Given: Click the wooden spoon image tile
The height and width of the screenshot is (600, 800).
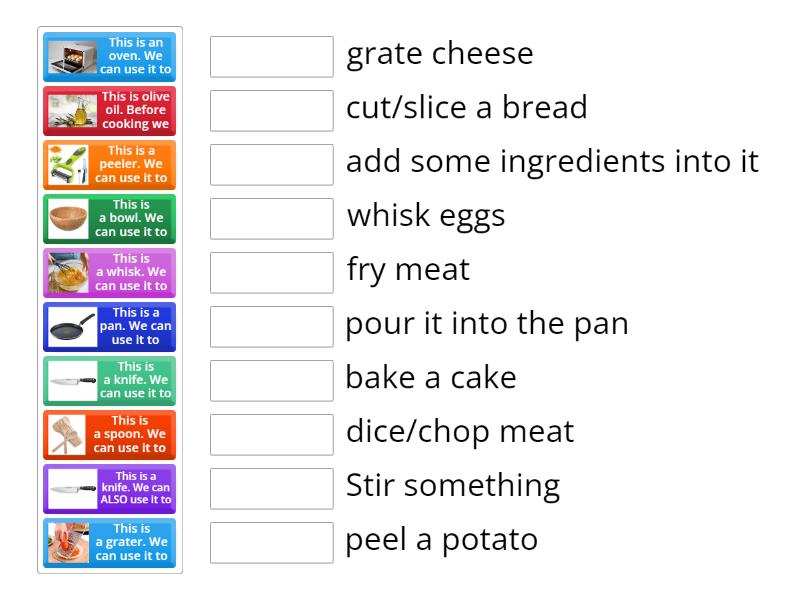Looking at the screenshot, I should pos(110,434).
